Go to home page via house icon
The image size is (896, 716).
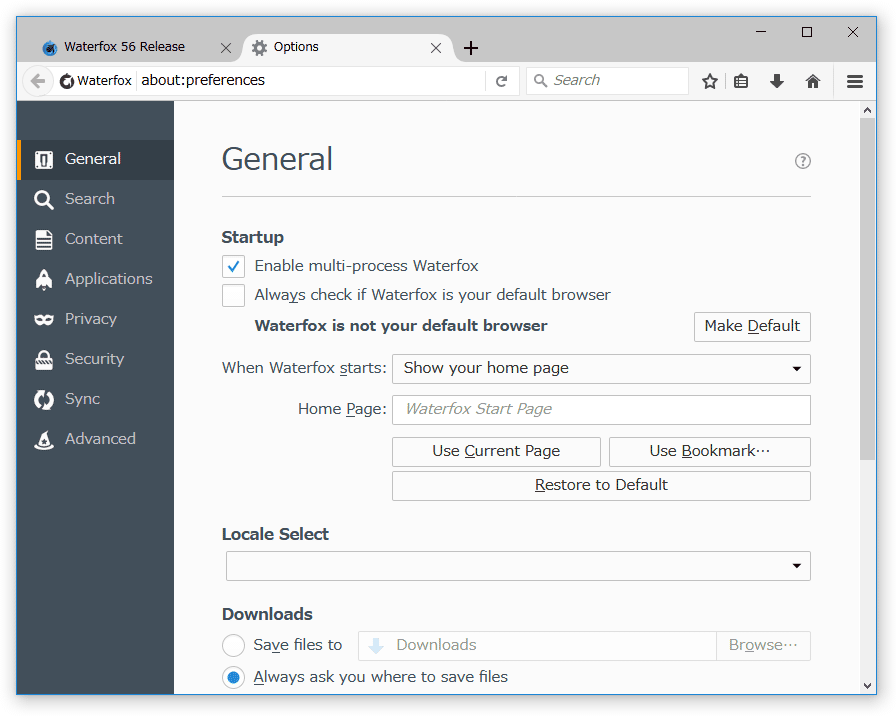tap(813, 81)
